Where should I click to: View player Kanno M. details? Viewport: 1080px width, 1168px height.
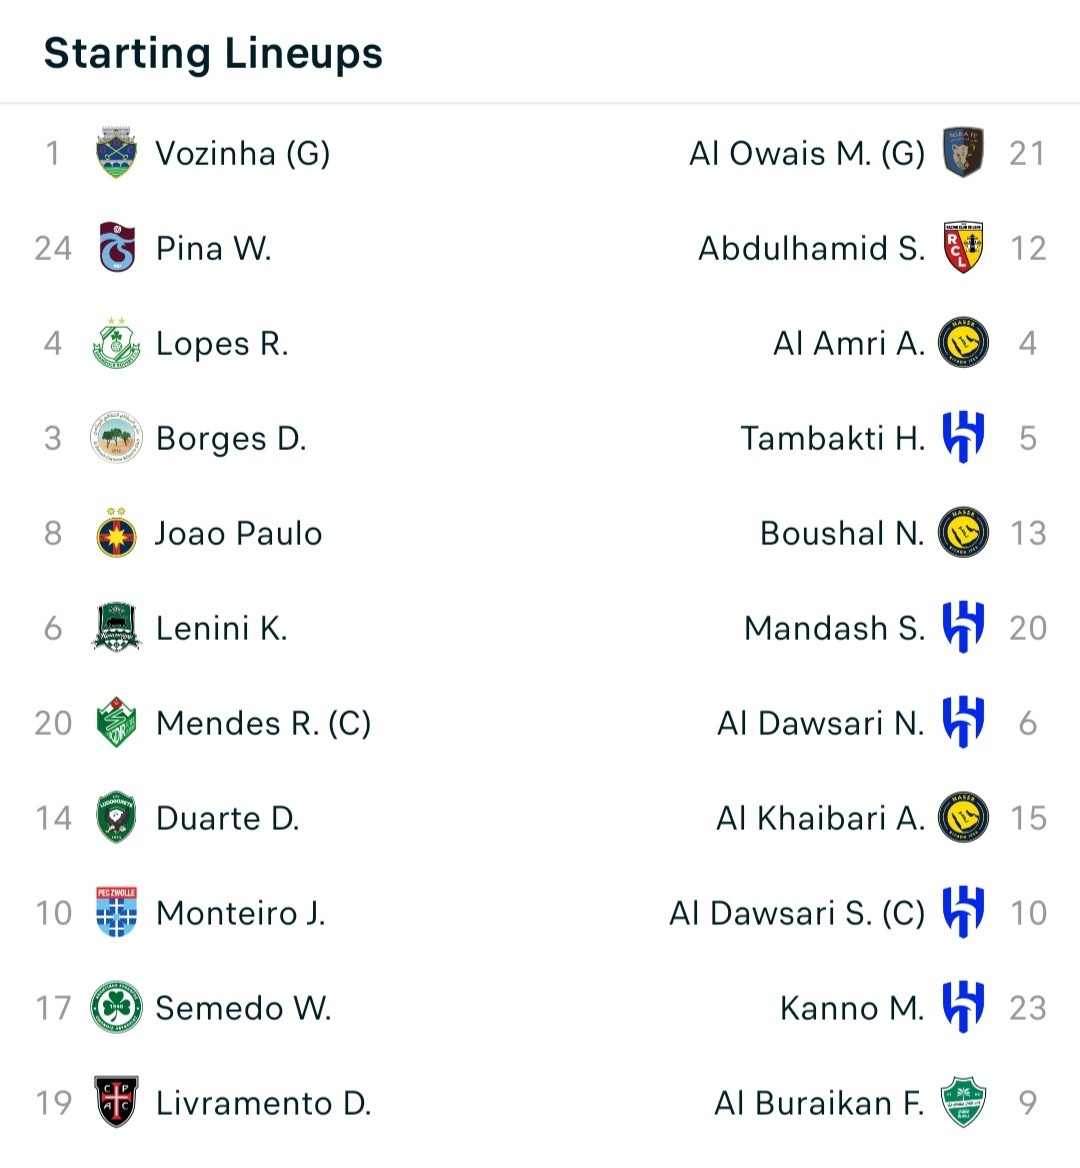pos(852,1008)
